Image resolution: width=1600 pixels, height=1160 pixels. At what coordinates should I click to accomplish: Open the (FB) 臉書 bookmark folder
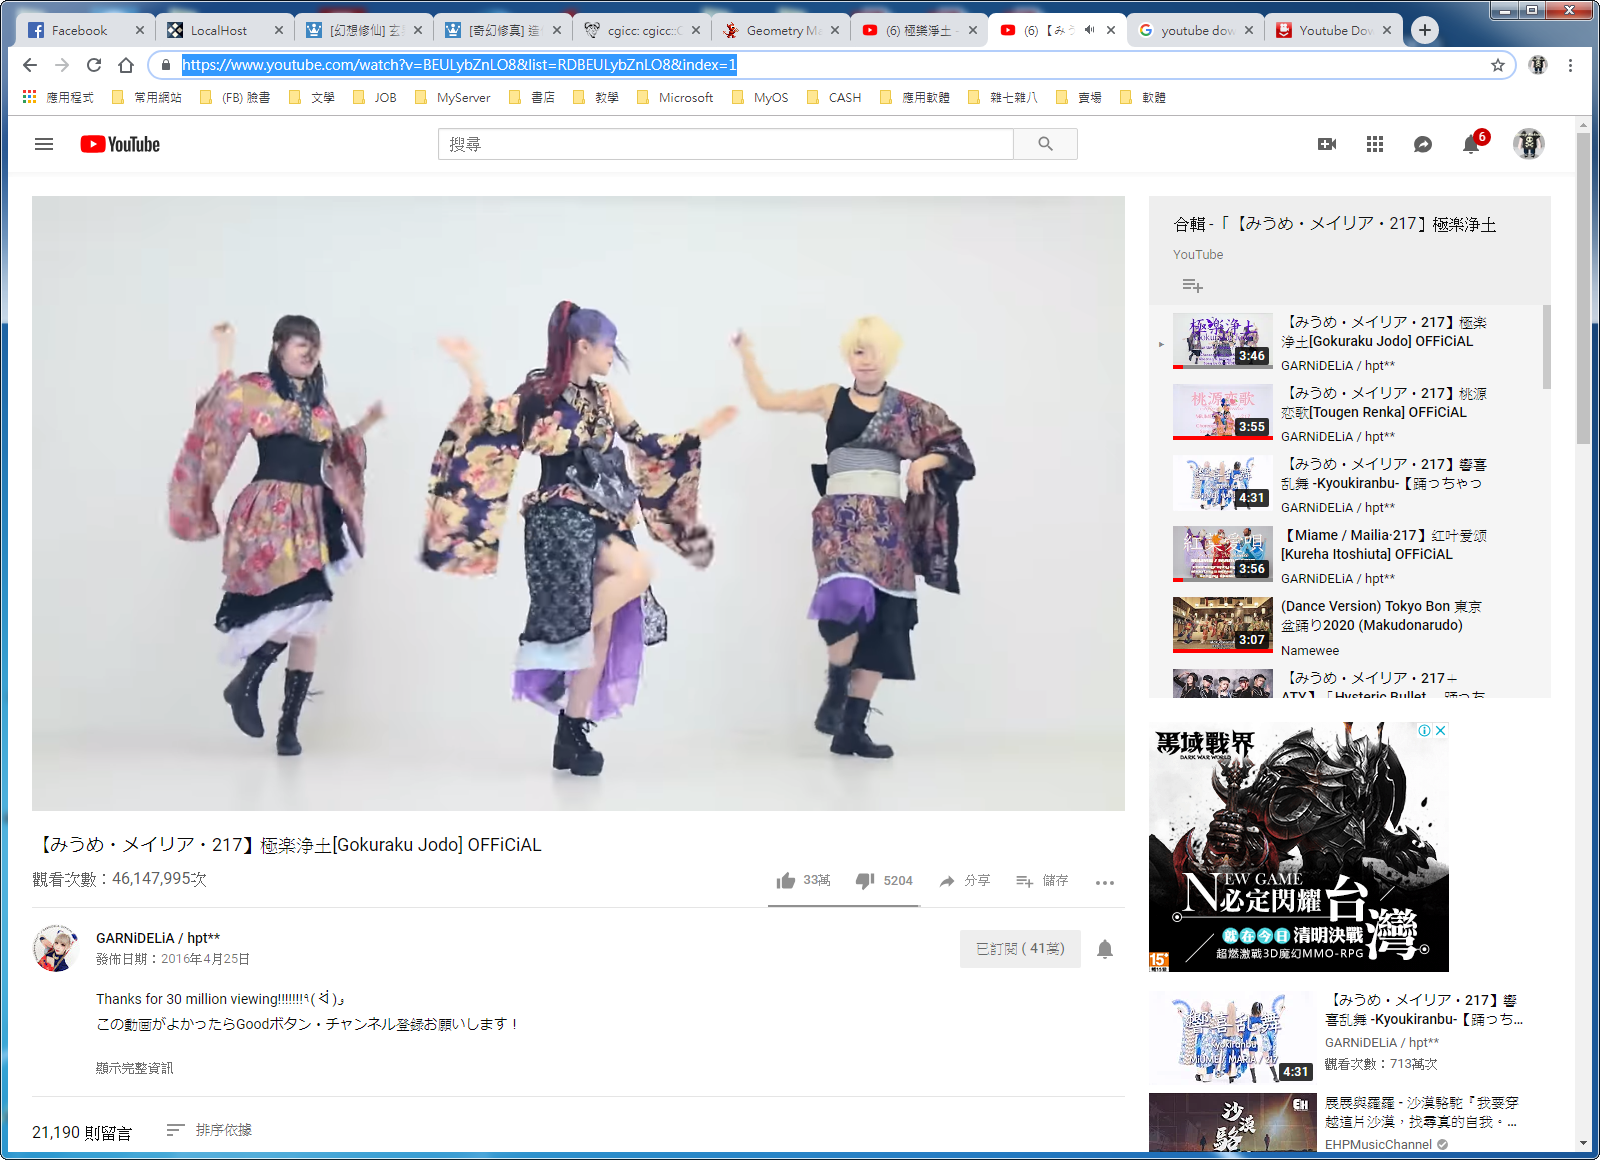click(x=235, y=97)
